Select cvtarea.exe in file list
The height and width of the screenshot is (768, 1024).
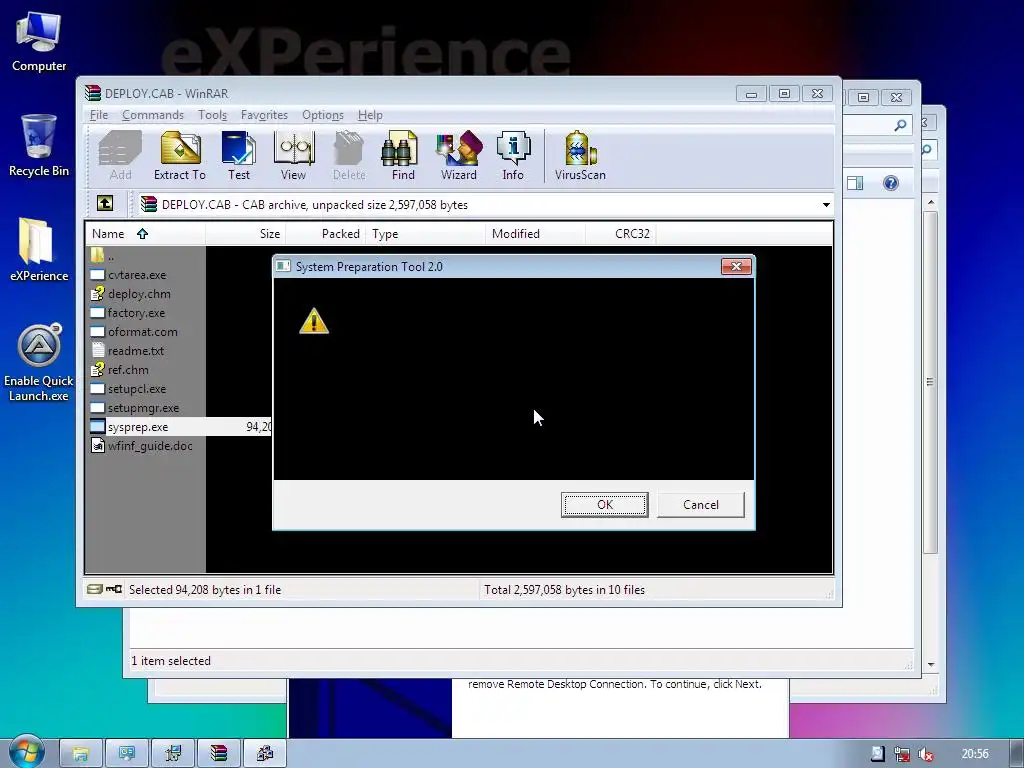coord(136,275)
